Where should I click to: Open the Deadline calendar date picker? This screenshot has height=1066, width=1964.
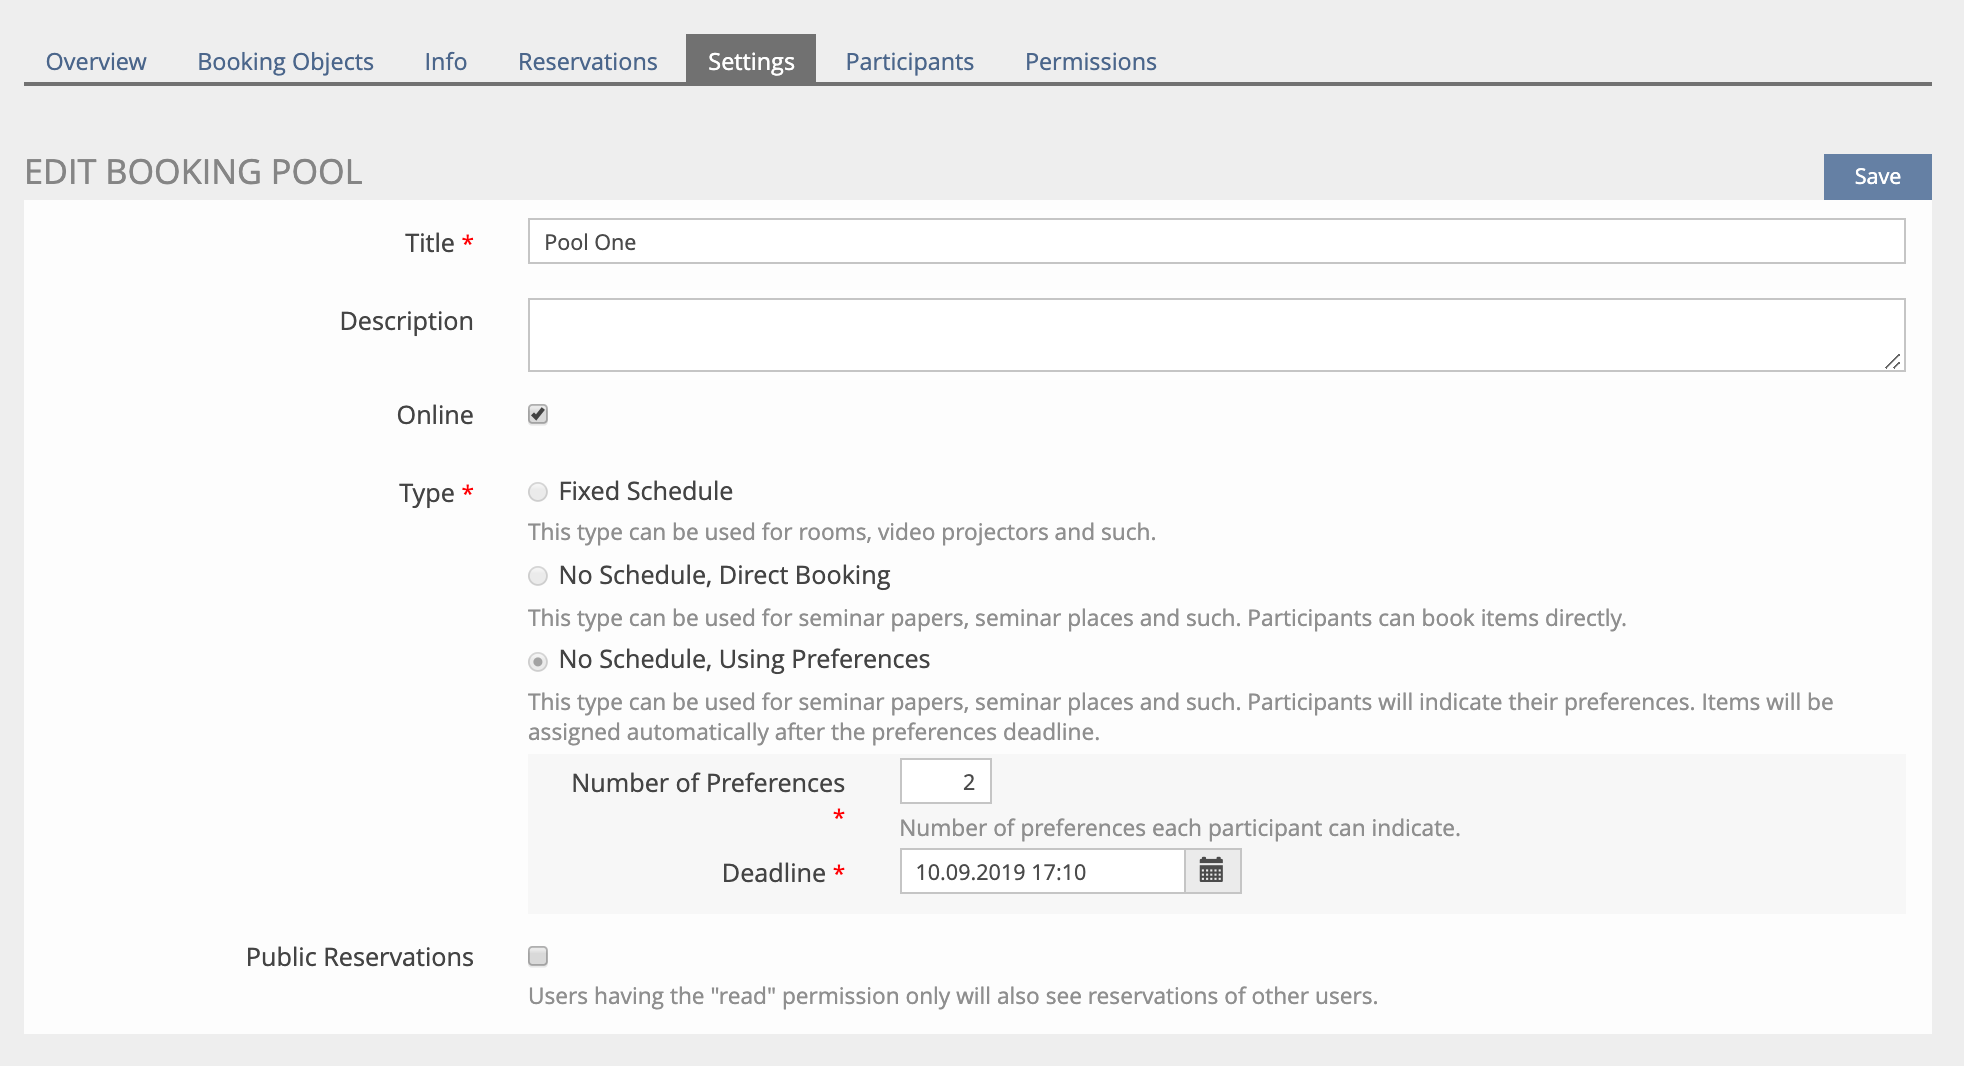[1211, 871]
